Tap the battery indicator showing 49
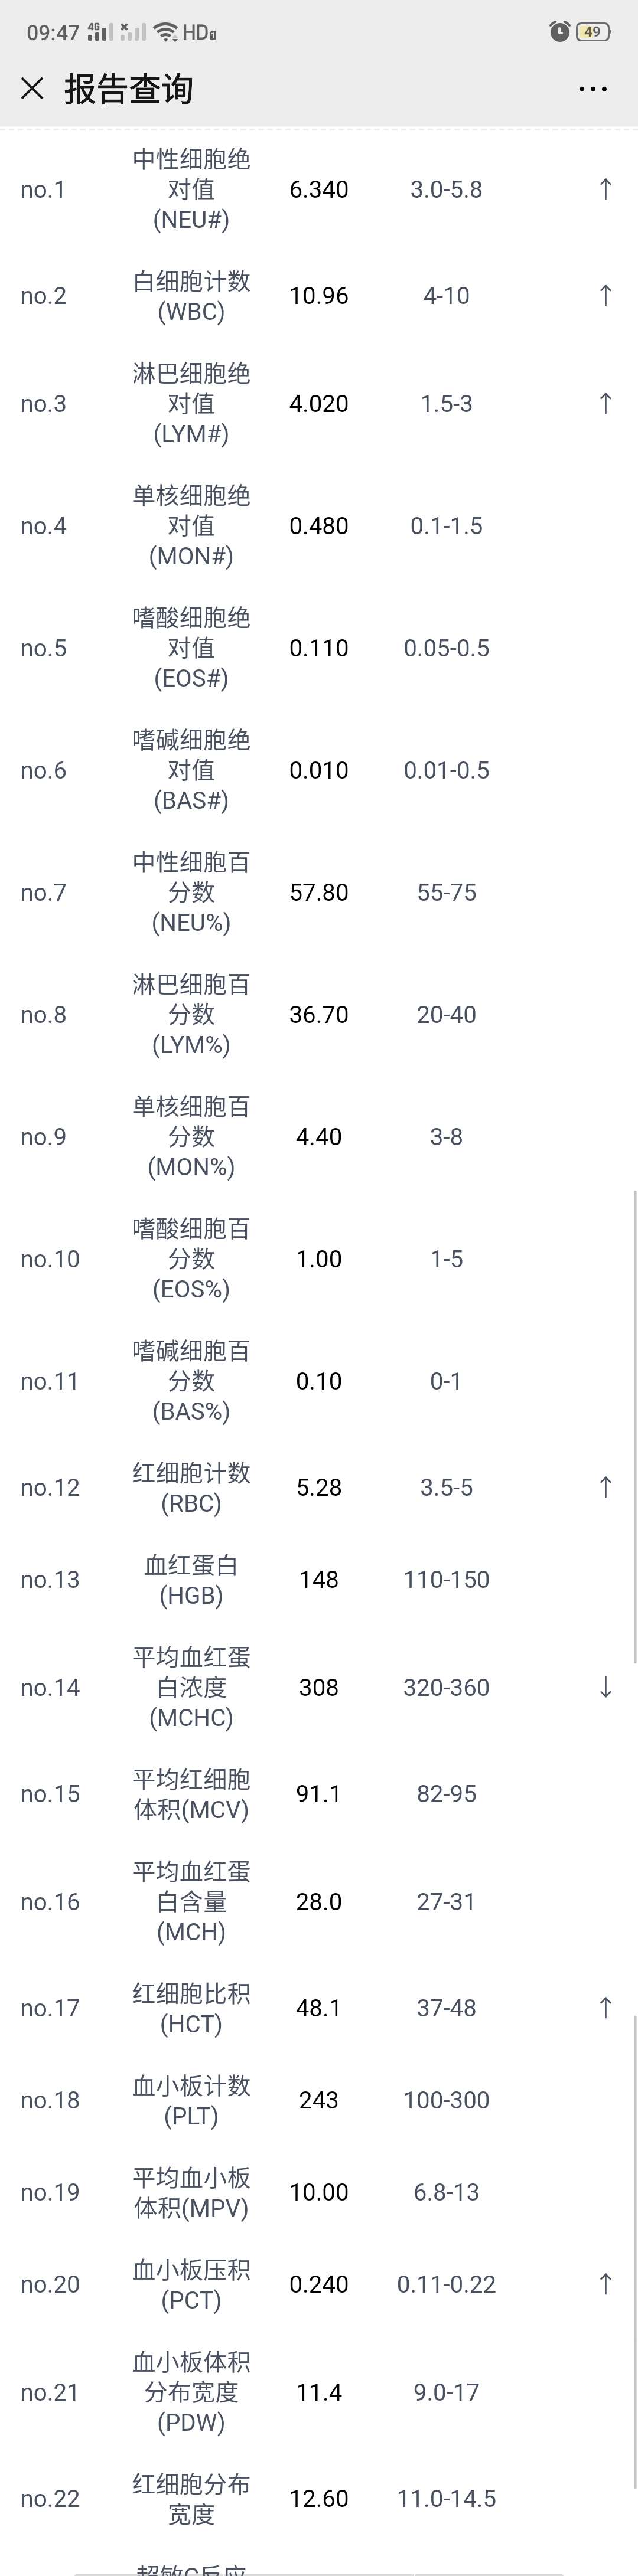The width and height of the screenshot is (638, 2576). pyautogui.click(x=592, y=31)
